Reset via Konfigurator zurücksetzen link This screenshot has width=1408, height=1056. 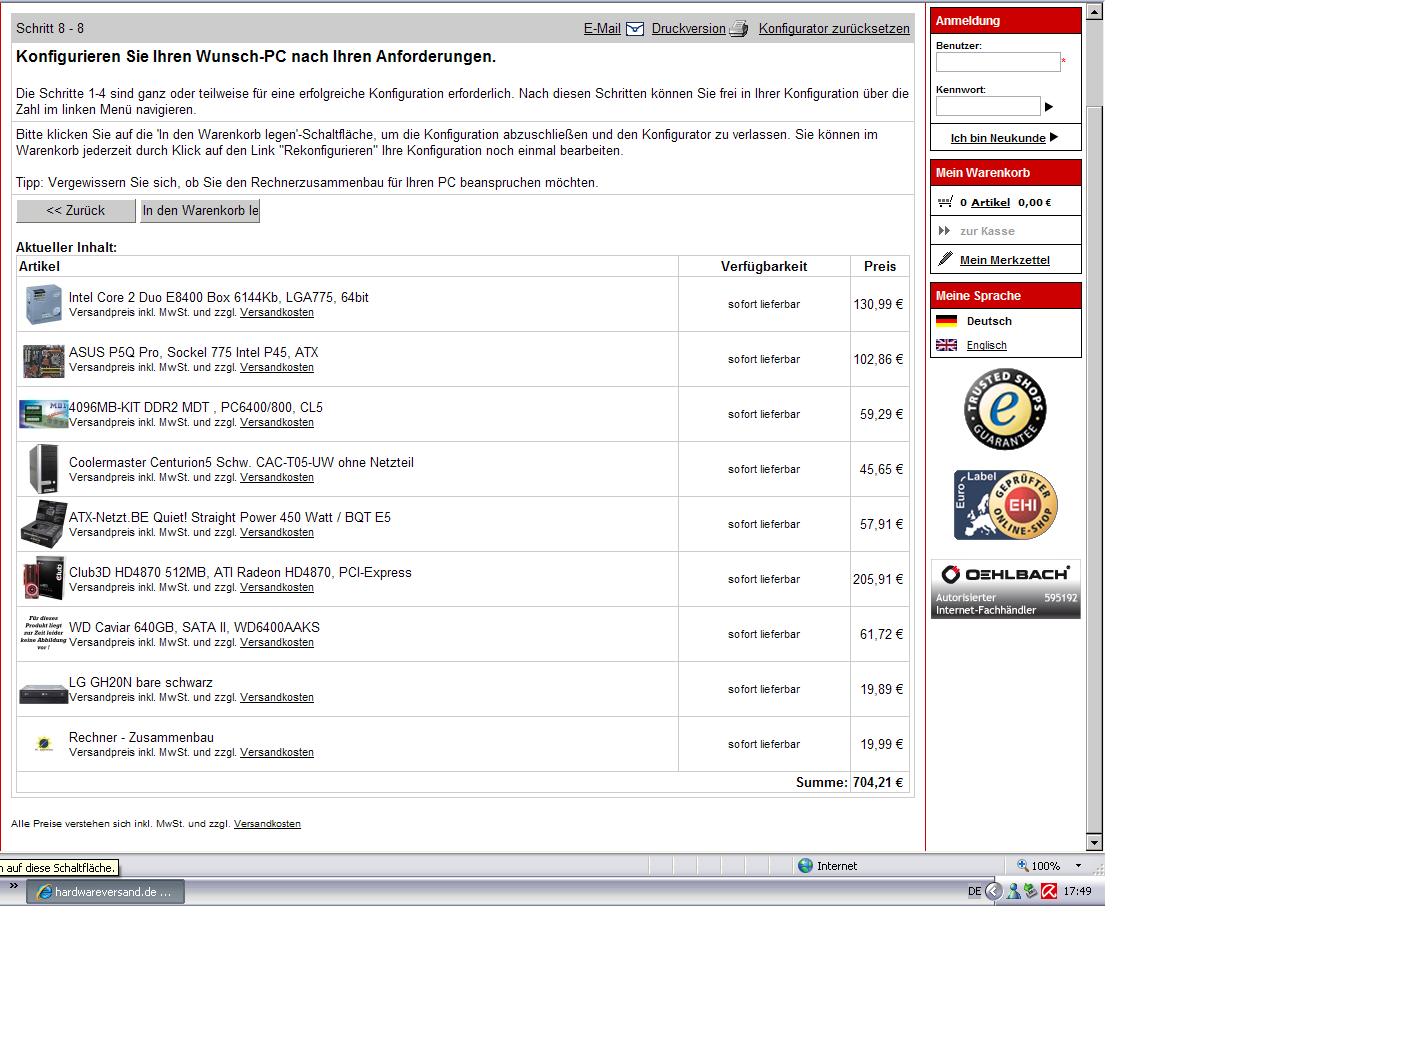pos(834,29)
